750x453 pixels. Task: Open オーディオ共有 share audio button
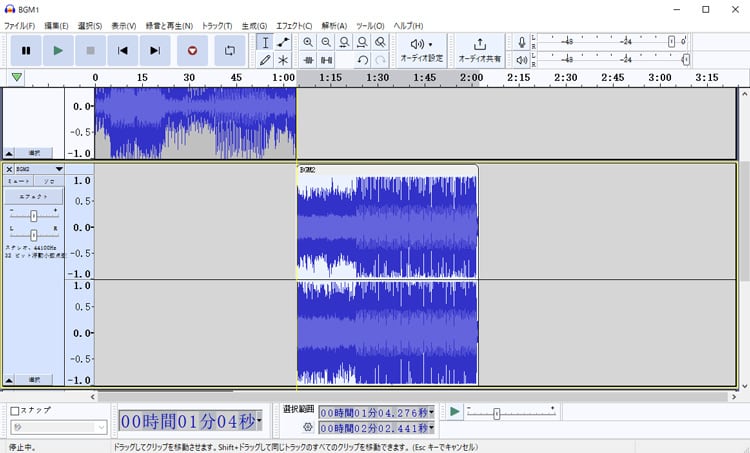point(479,50)
